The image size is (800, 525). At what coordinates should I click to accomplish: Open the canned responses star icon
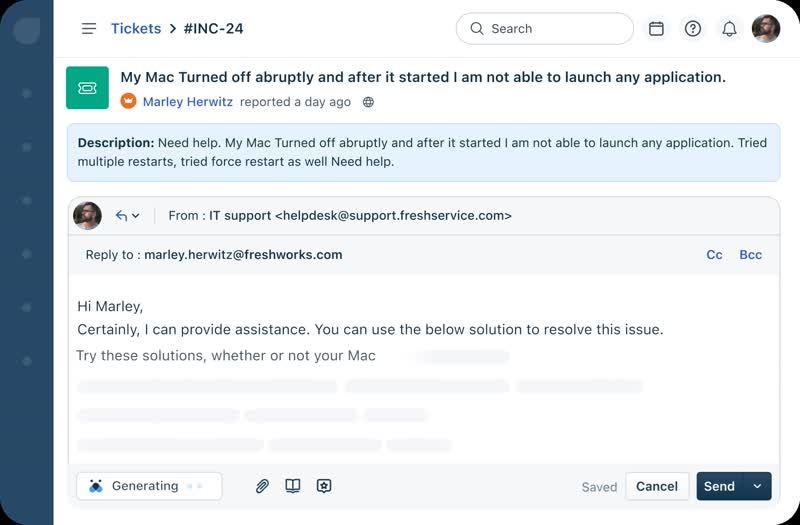coord(324,486)
